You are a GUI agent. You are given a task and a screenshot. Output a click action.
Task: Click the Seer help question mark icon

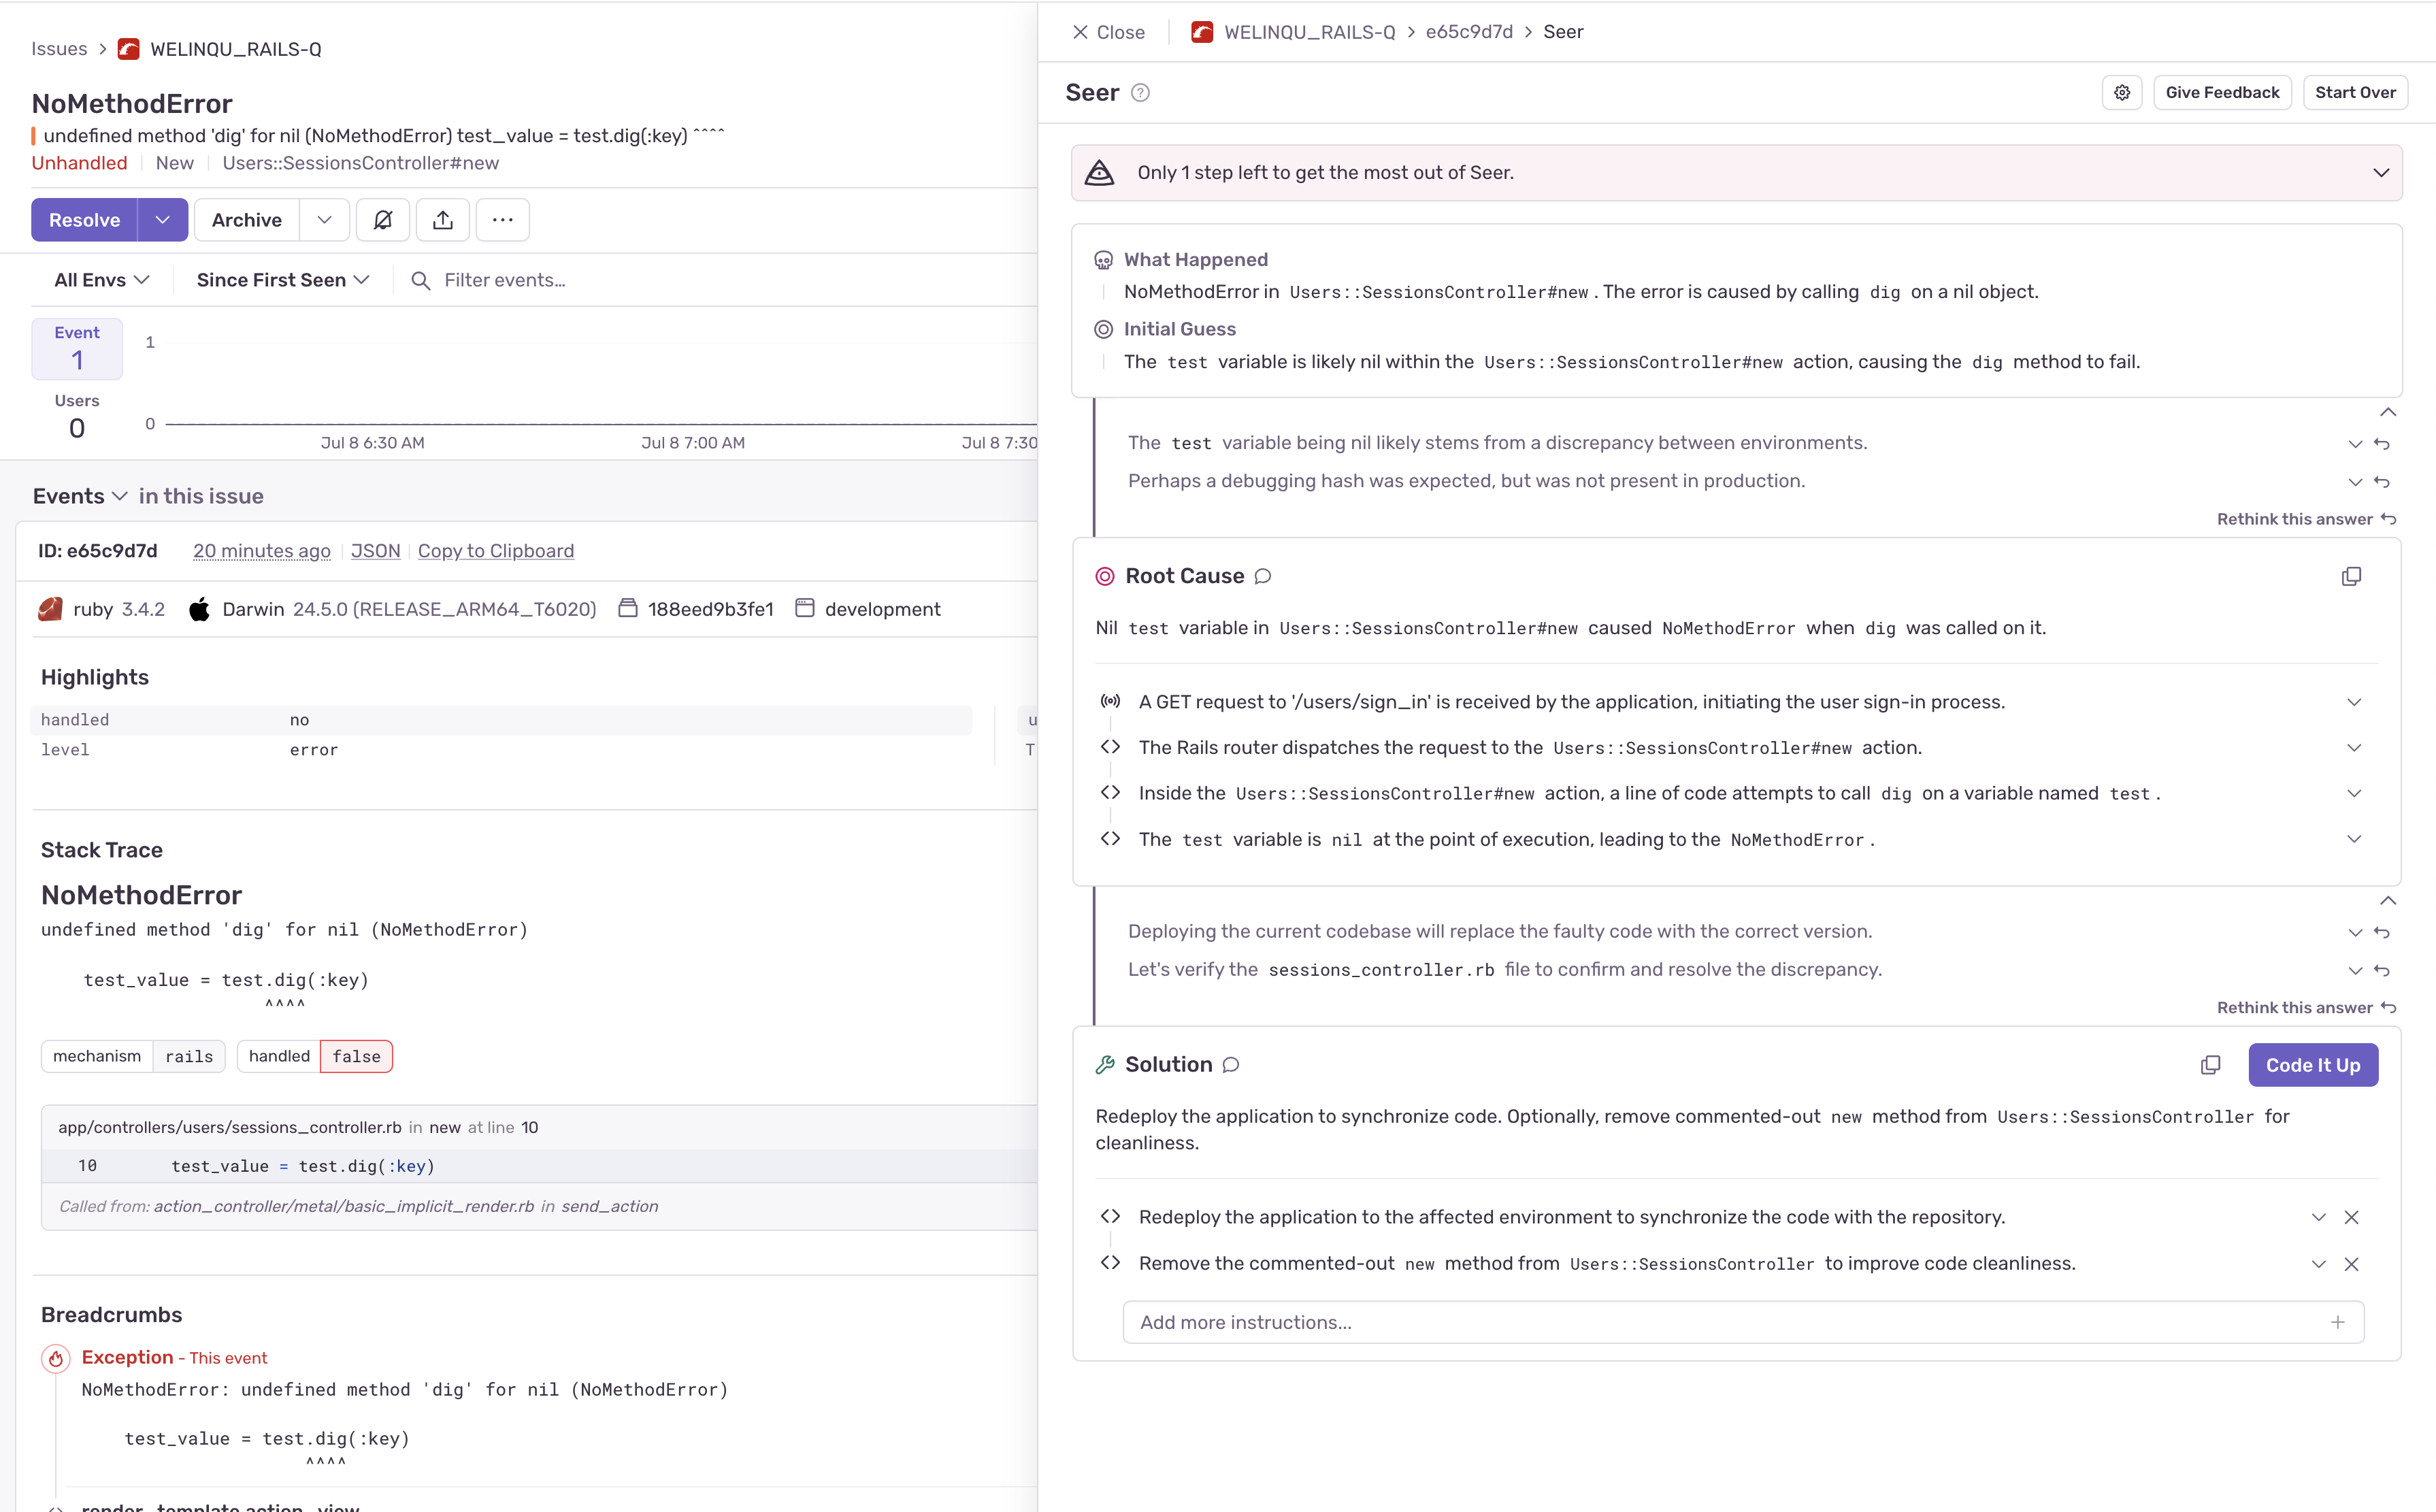coord(1140,93)
